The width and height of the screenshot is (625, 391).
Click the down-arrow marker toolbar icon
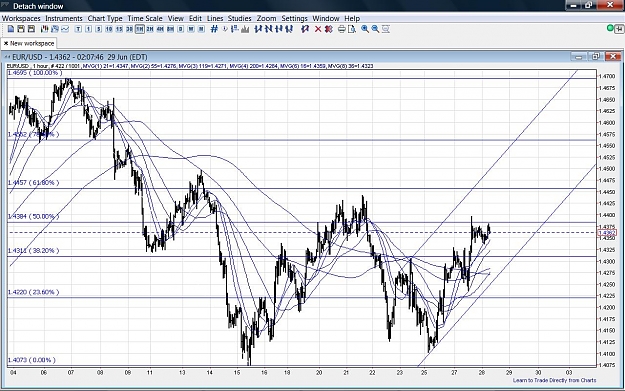point(225,29)
